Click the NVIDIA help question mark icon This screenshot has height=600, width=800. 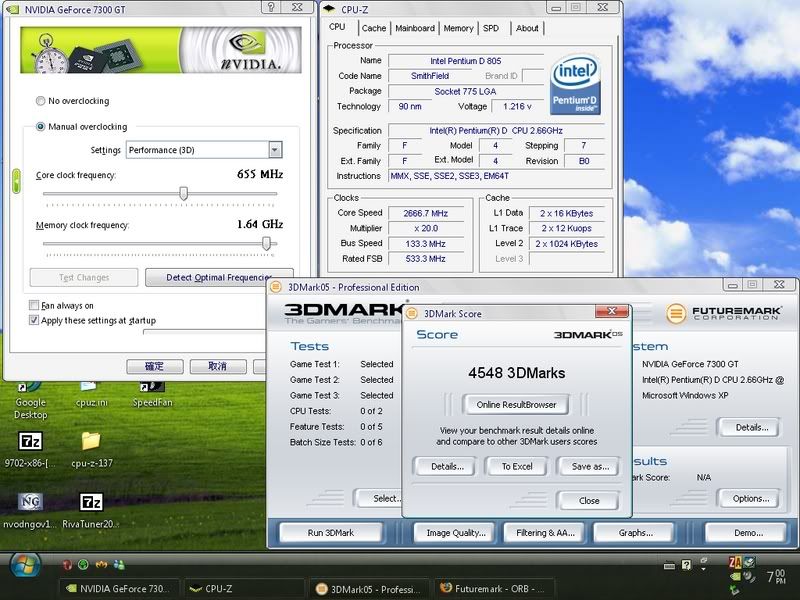point(270,8)
